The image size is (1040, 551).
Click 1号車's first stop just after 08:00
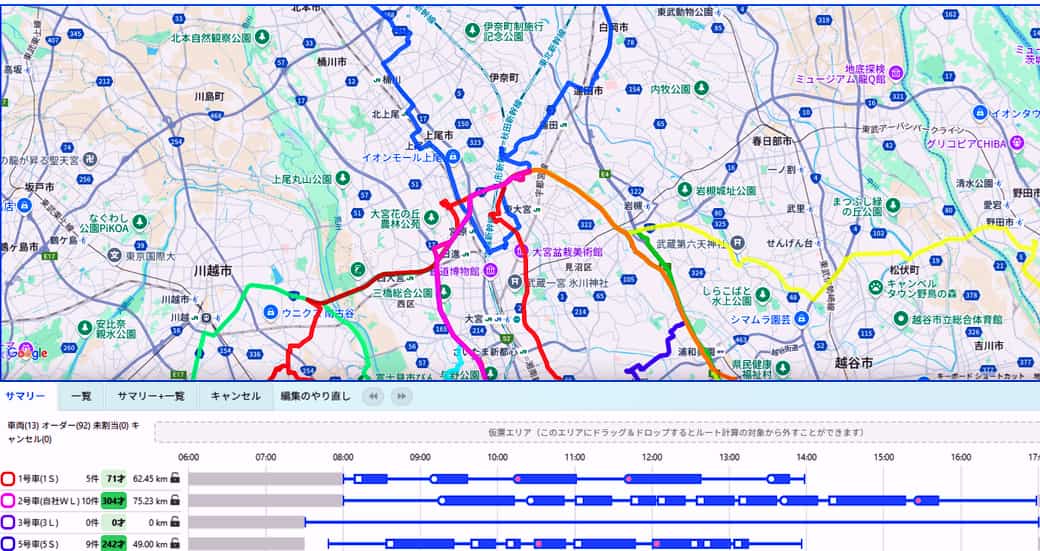(358, 479)
